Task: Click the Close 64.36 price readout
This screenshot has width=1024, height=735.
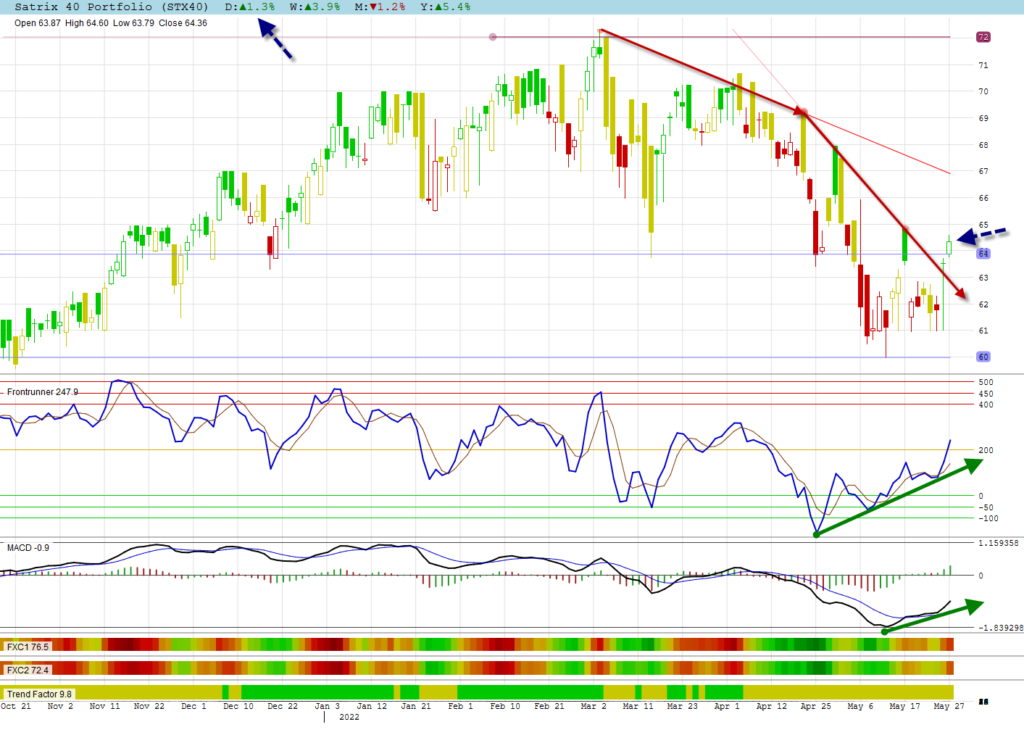Action: pyautogui.click(x=183, y=23)
